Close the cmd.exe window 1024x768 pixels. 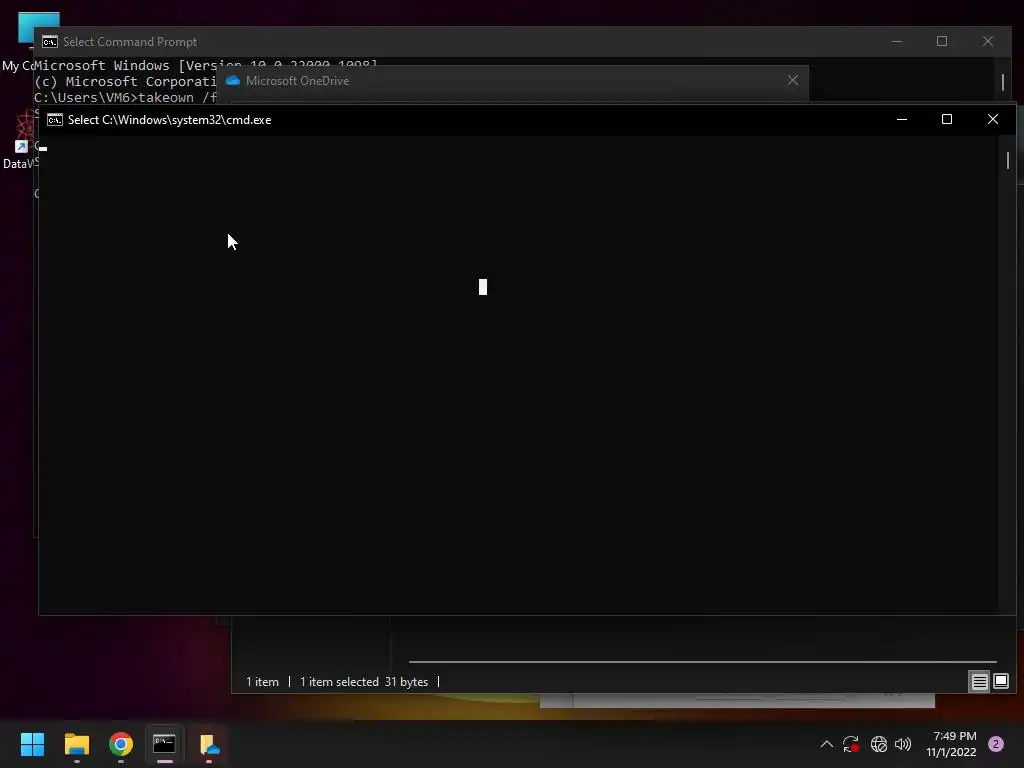[x=993, y=120]
